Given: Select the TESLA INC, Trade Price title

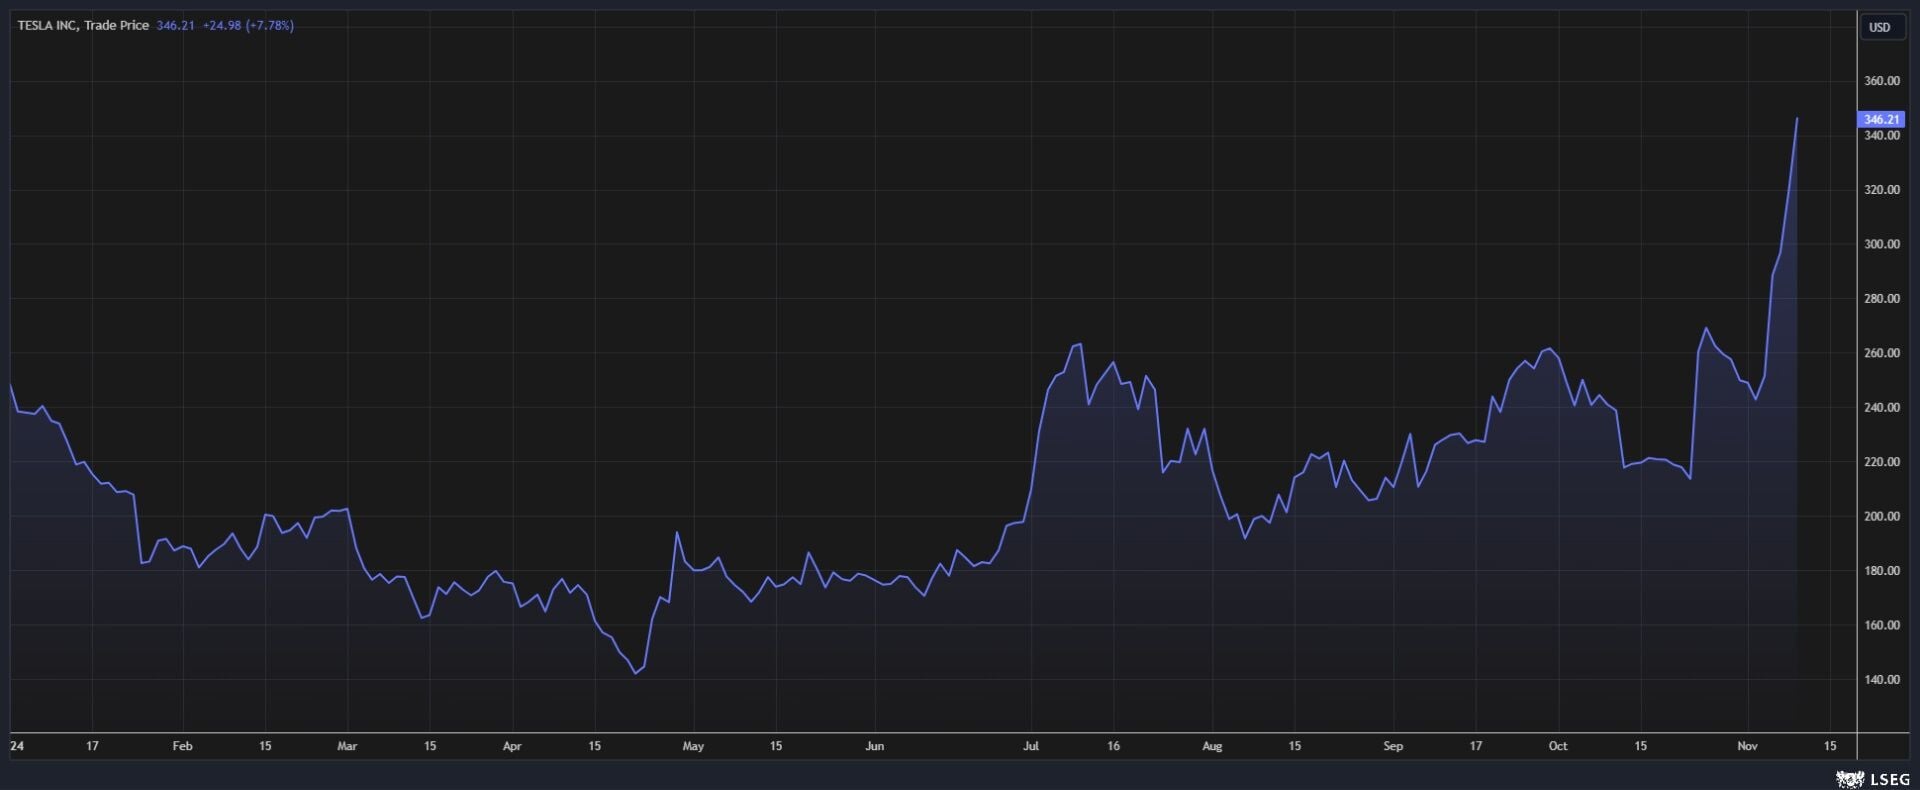Looking at the screenshot, I should pyautogui.click(x=83, y=26).
